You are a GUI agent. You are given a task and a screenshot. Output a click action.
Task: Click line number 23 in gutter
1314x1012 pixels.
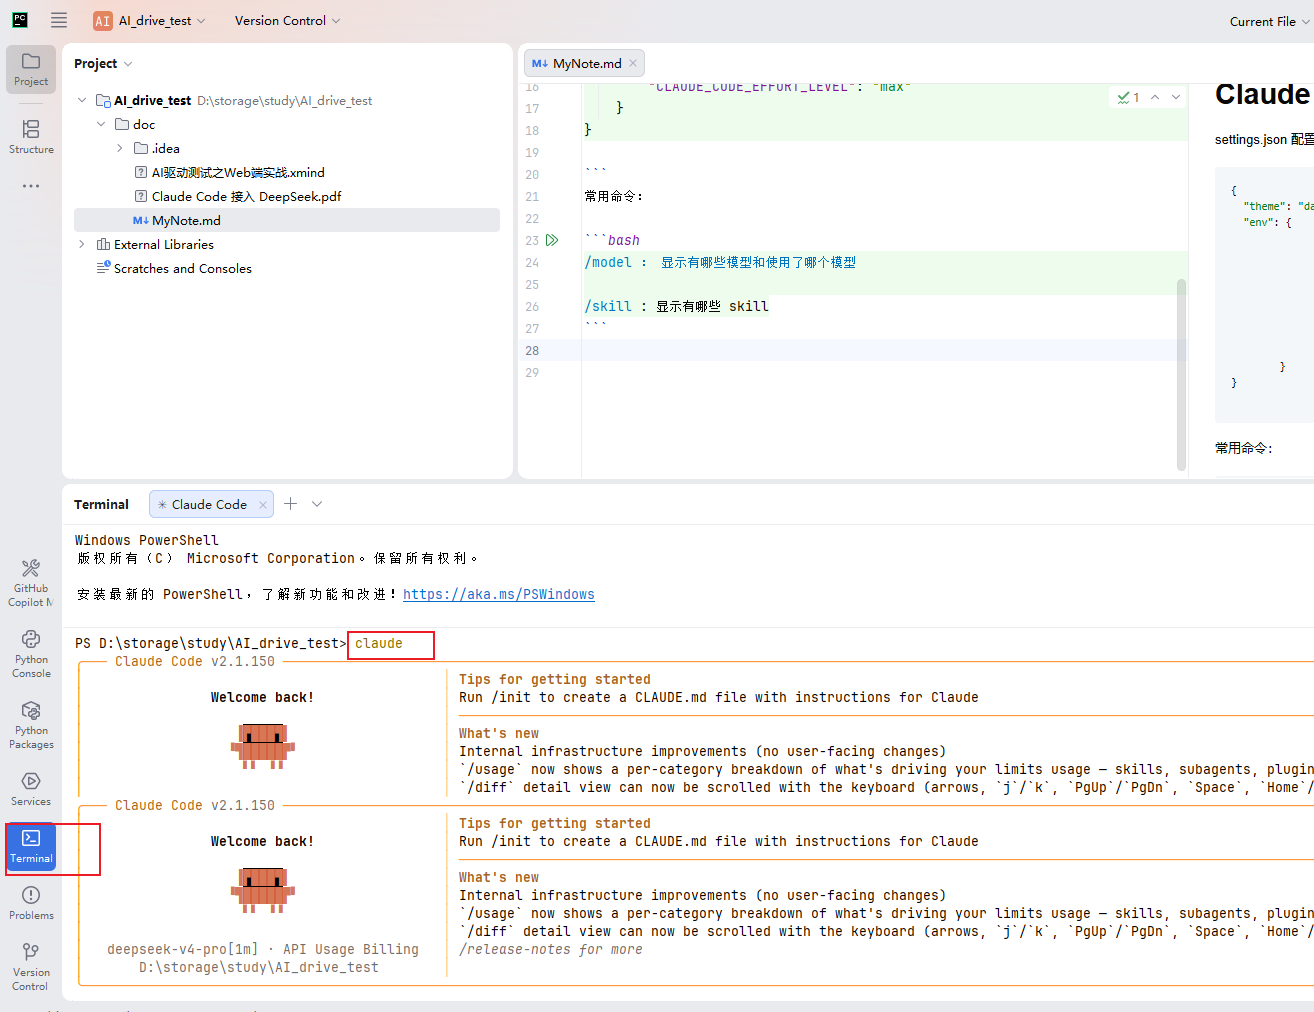[x=532, y=240]
